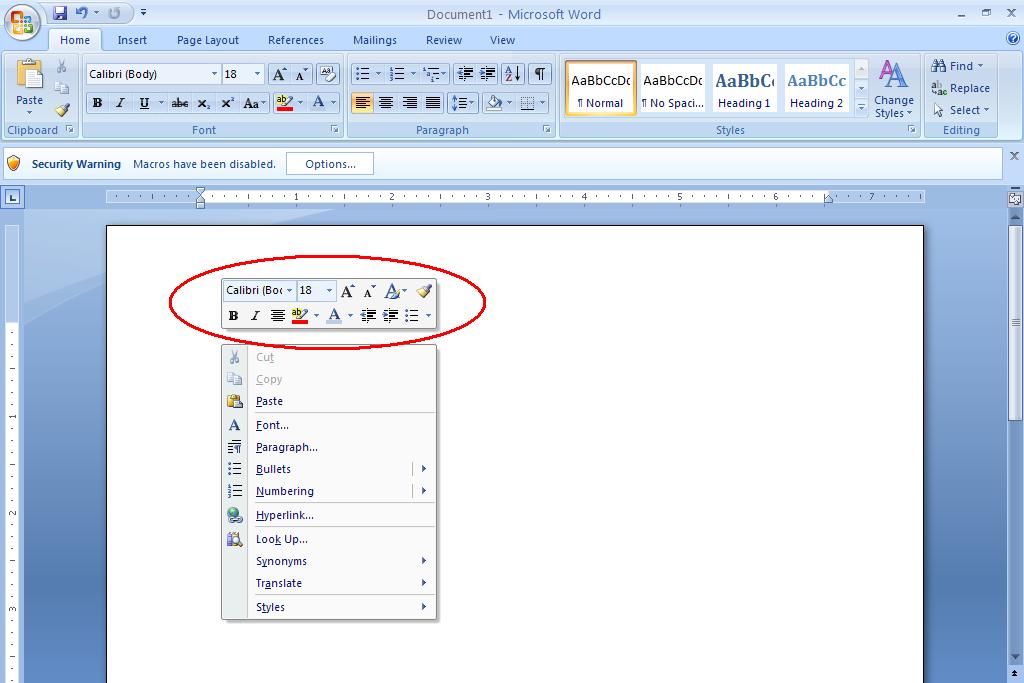
Task: Open Font dialog launcher in ribbon
Action: [x=334, y=129]
